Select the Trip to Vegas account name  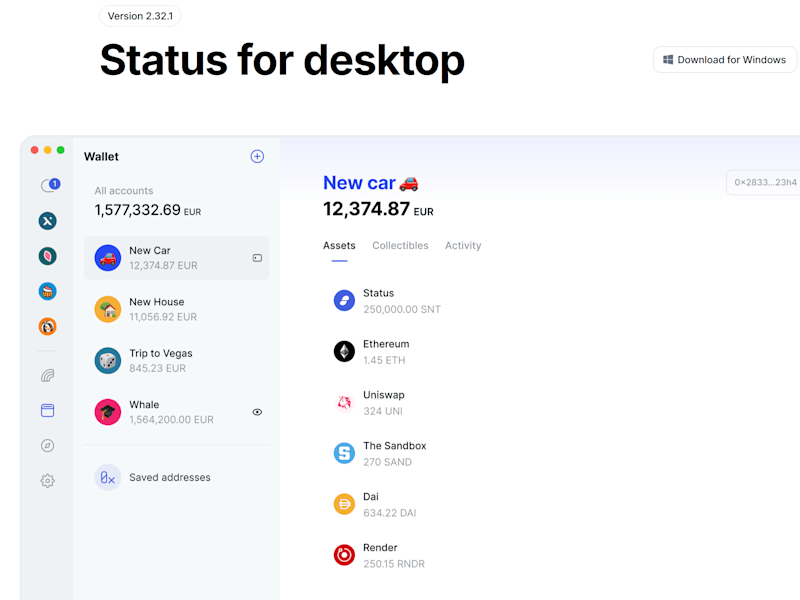tap(161, 354)
